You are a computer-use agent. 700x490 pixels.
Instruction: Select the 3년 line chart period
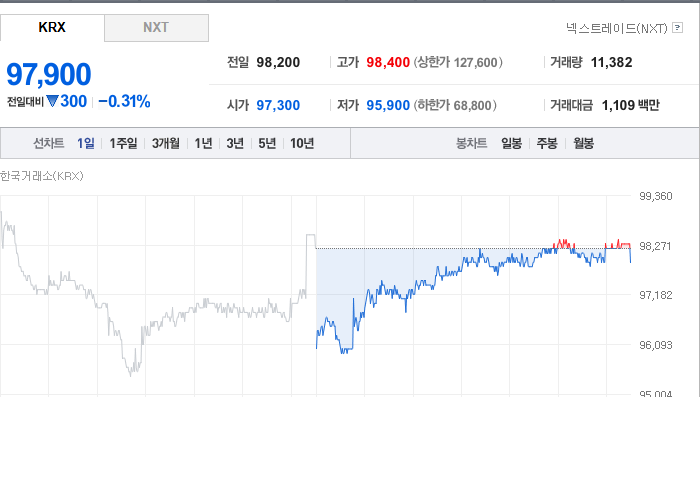[235, 143]
